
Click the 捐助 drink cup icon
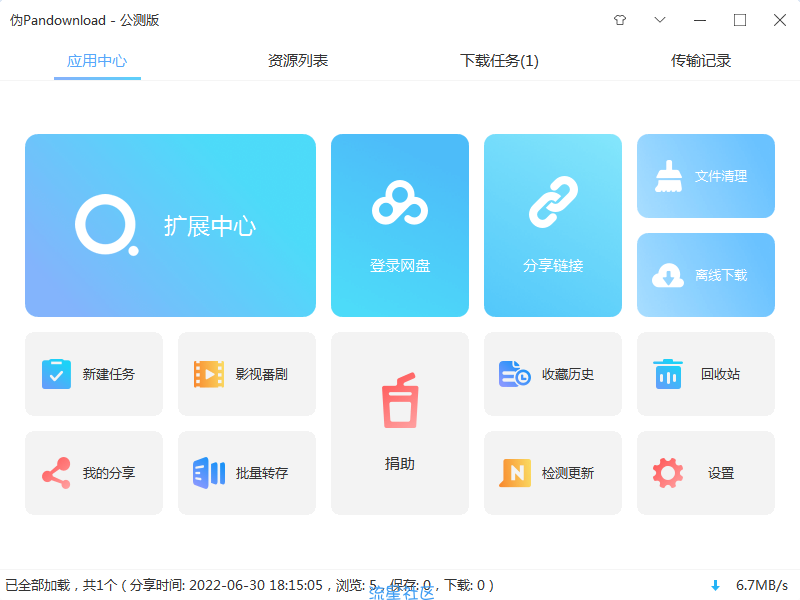(400, 401)
